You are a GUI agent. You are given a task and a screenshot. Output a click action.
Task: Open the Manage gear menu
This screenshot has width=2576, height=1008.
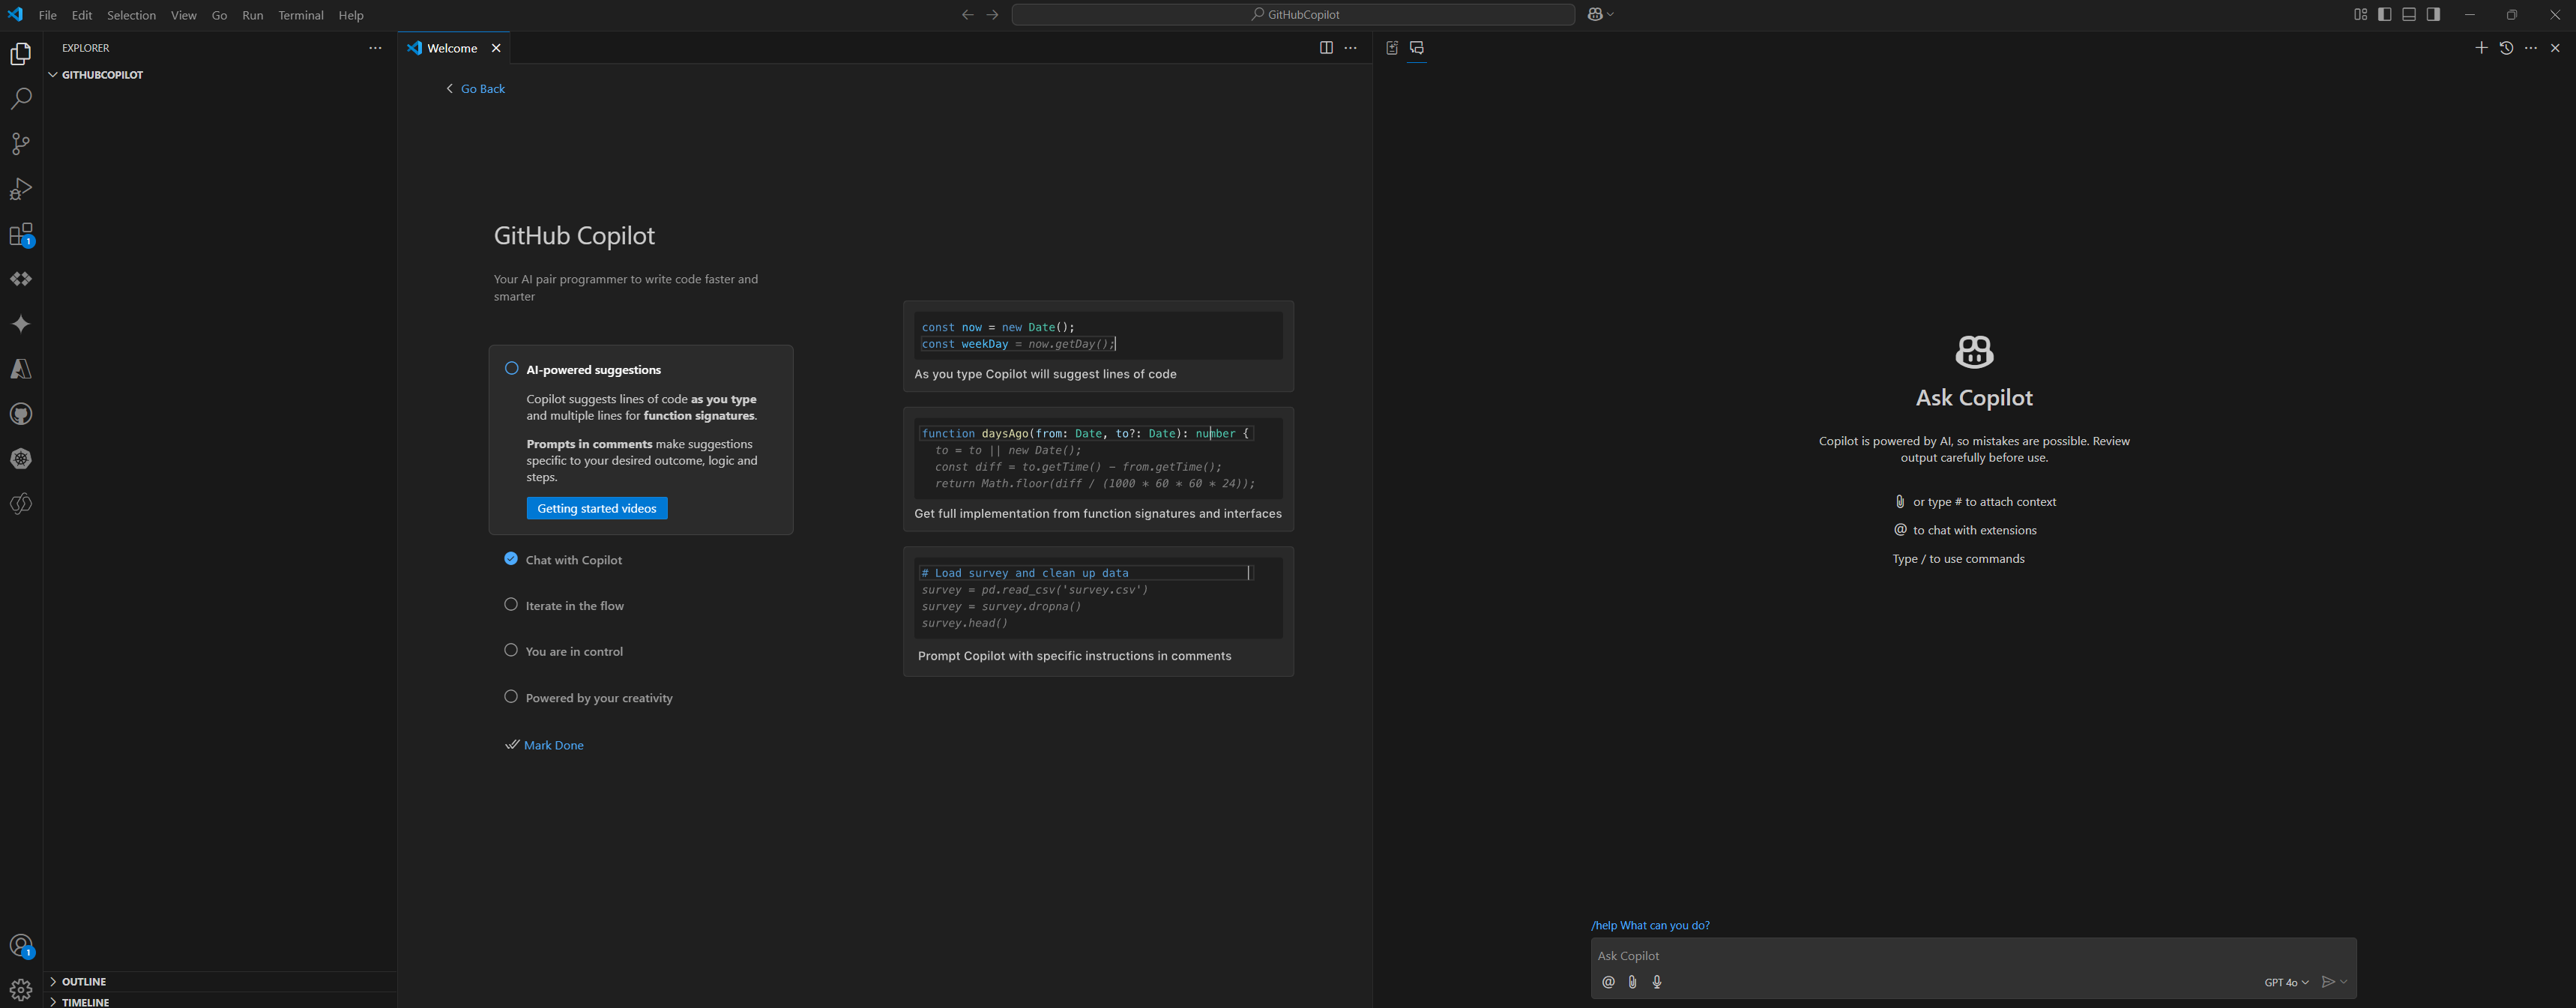tap(21, 990)
